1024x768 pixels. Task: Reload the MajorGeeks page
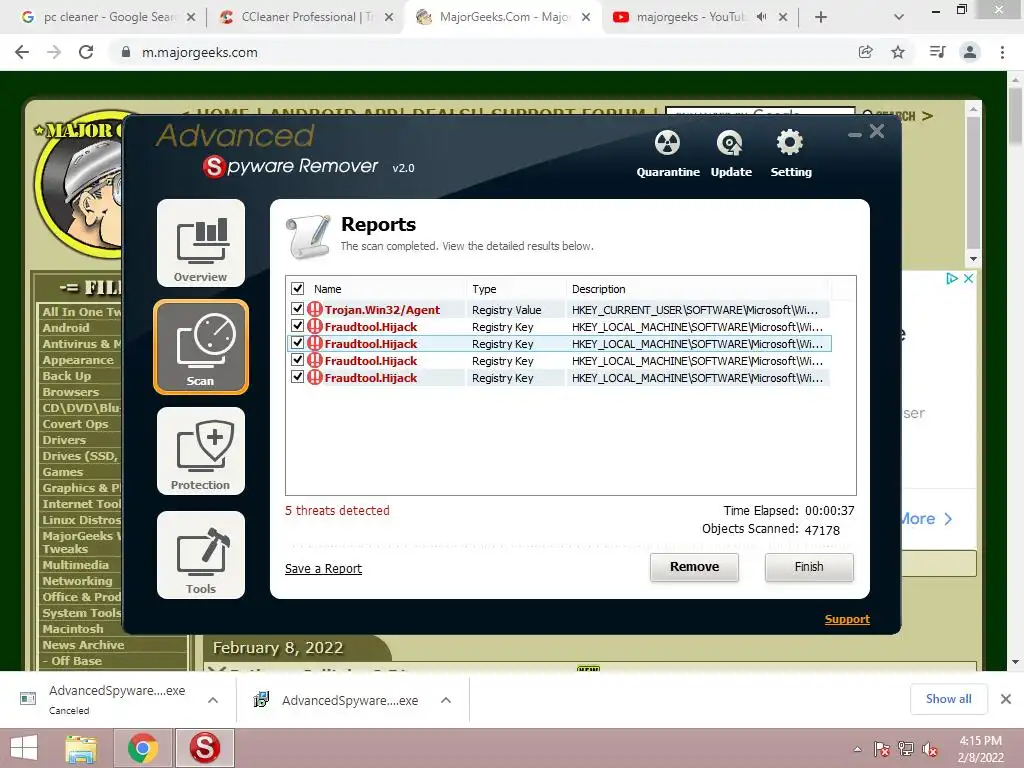coord(86,52)
